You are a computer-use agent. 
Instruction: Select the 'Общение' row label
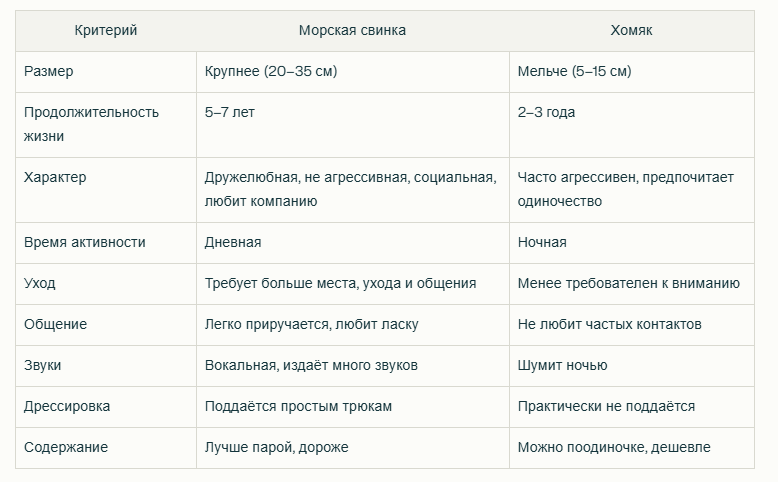tap(106, 325)
